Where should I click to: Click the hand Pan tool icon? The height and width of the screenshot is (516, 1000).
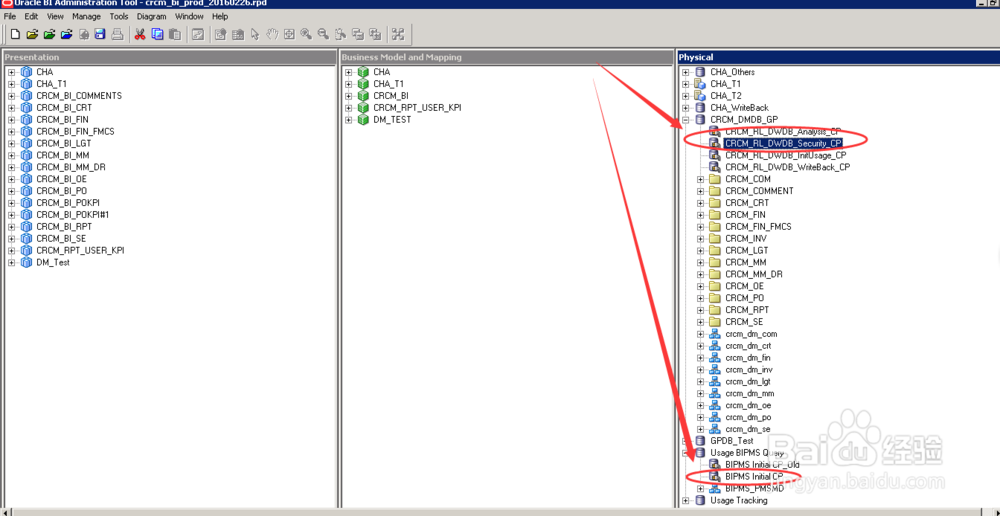tap(272, 34)
